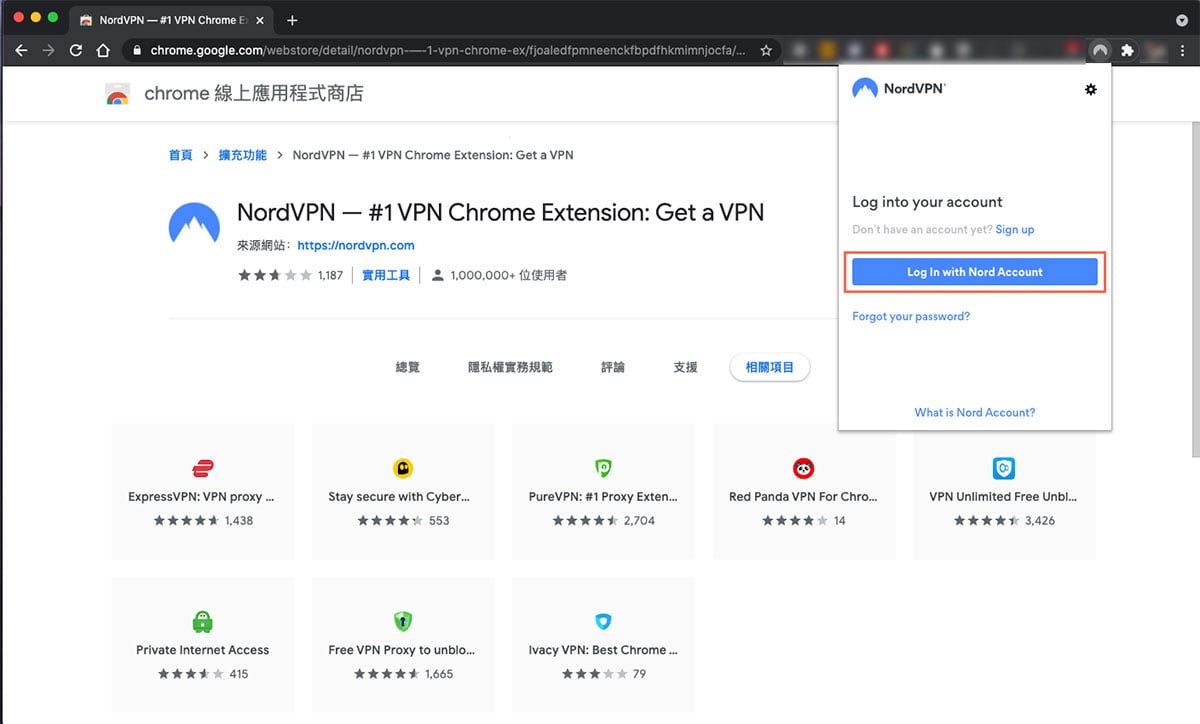Click Forgot your password link
The width and height of the screenshot is (1200, 724).
coord(911,316)
